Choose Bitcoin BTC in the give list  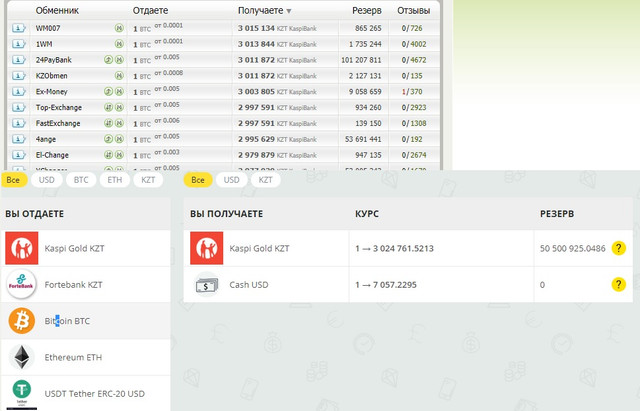point(85,321)
